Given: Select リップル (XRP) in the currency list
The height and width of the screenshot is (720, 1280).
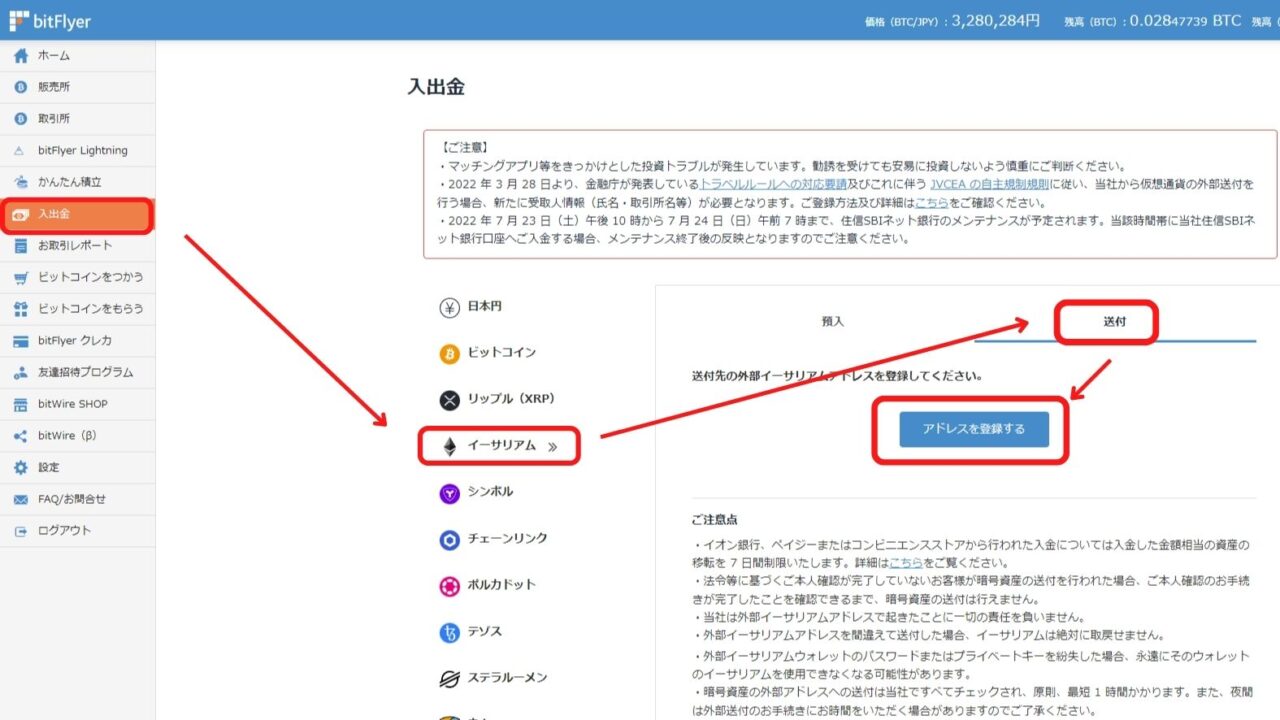Looking at the screenshot, I should [x=512, y=400].
